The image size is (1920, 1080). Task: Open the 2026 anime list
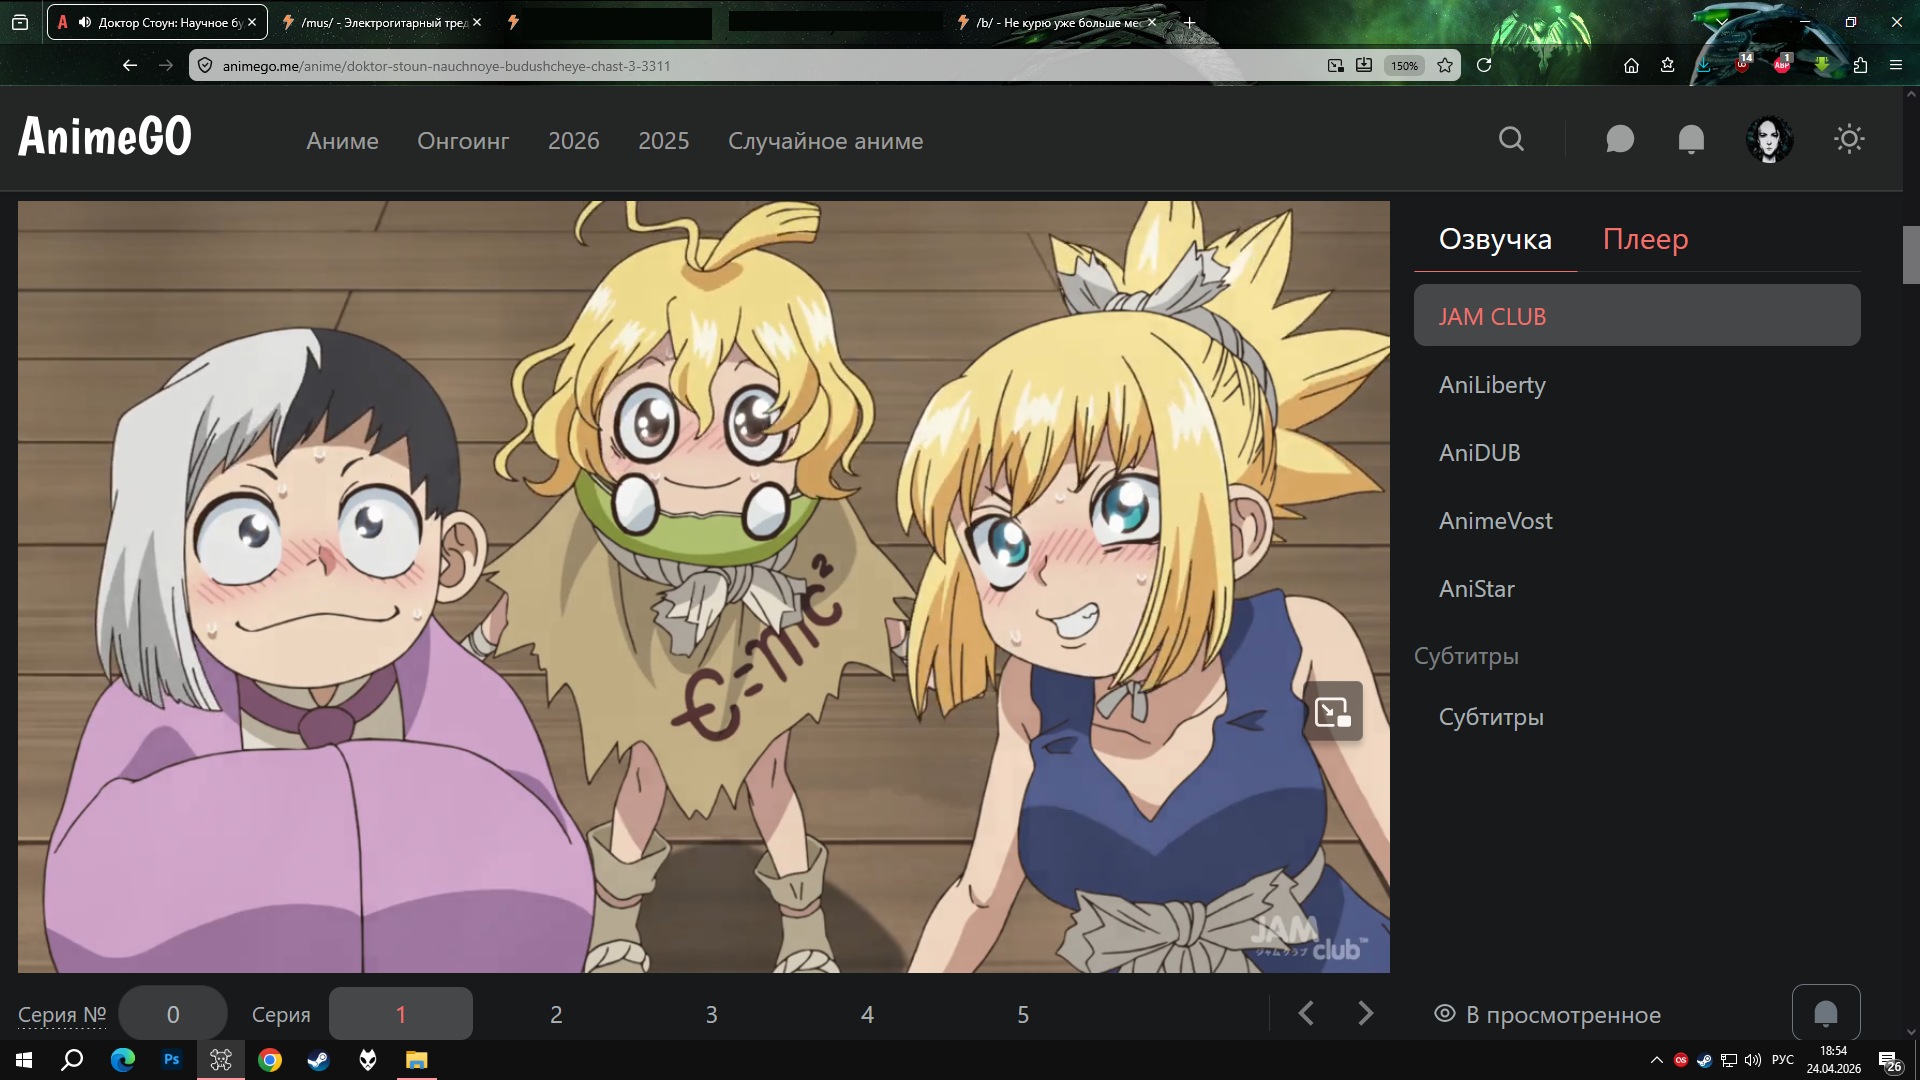tap(574, 141)
